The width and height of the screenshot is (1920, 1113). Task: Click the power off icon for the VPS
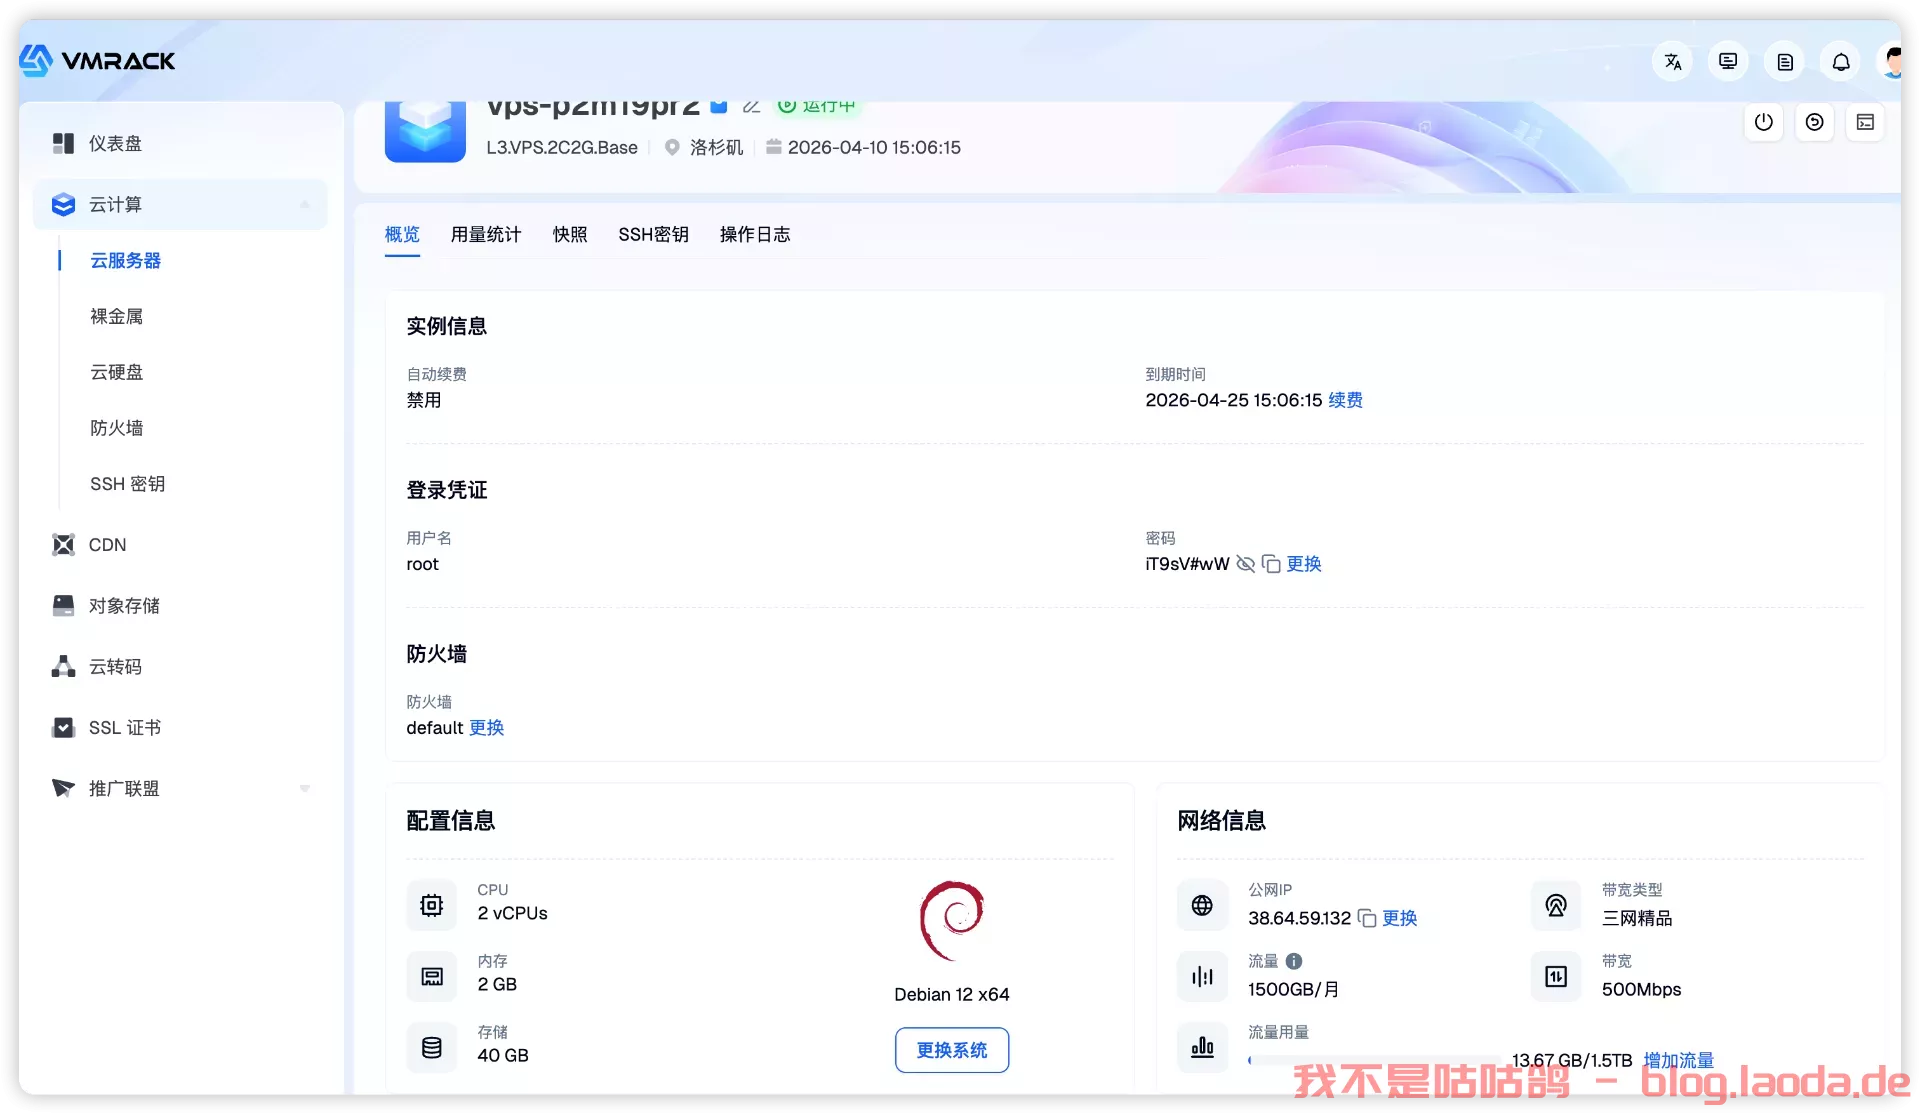click(x=1763, y=122)
